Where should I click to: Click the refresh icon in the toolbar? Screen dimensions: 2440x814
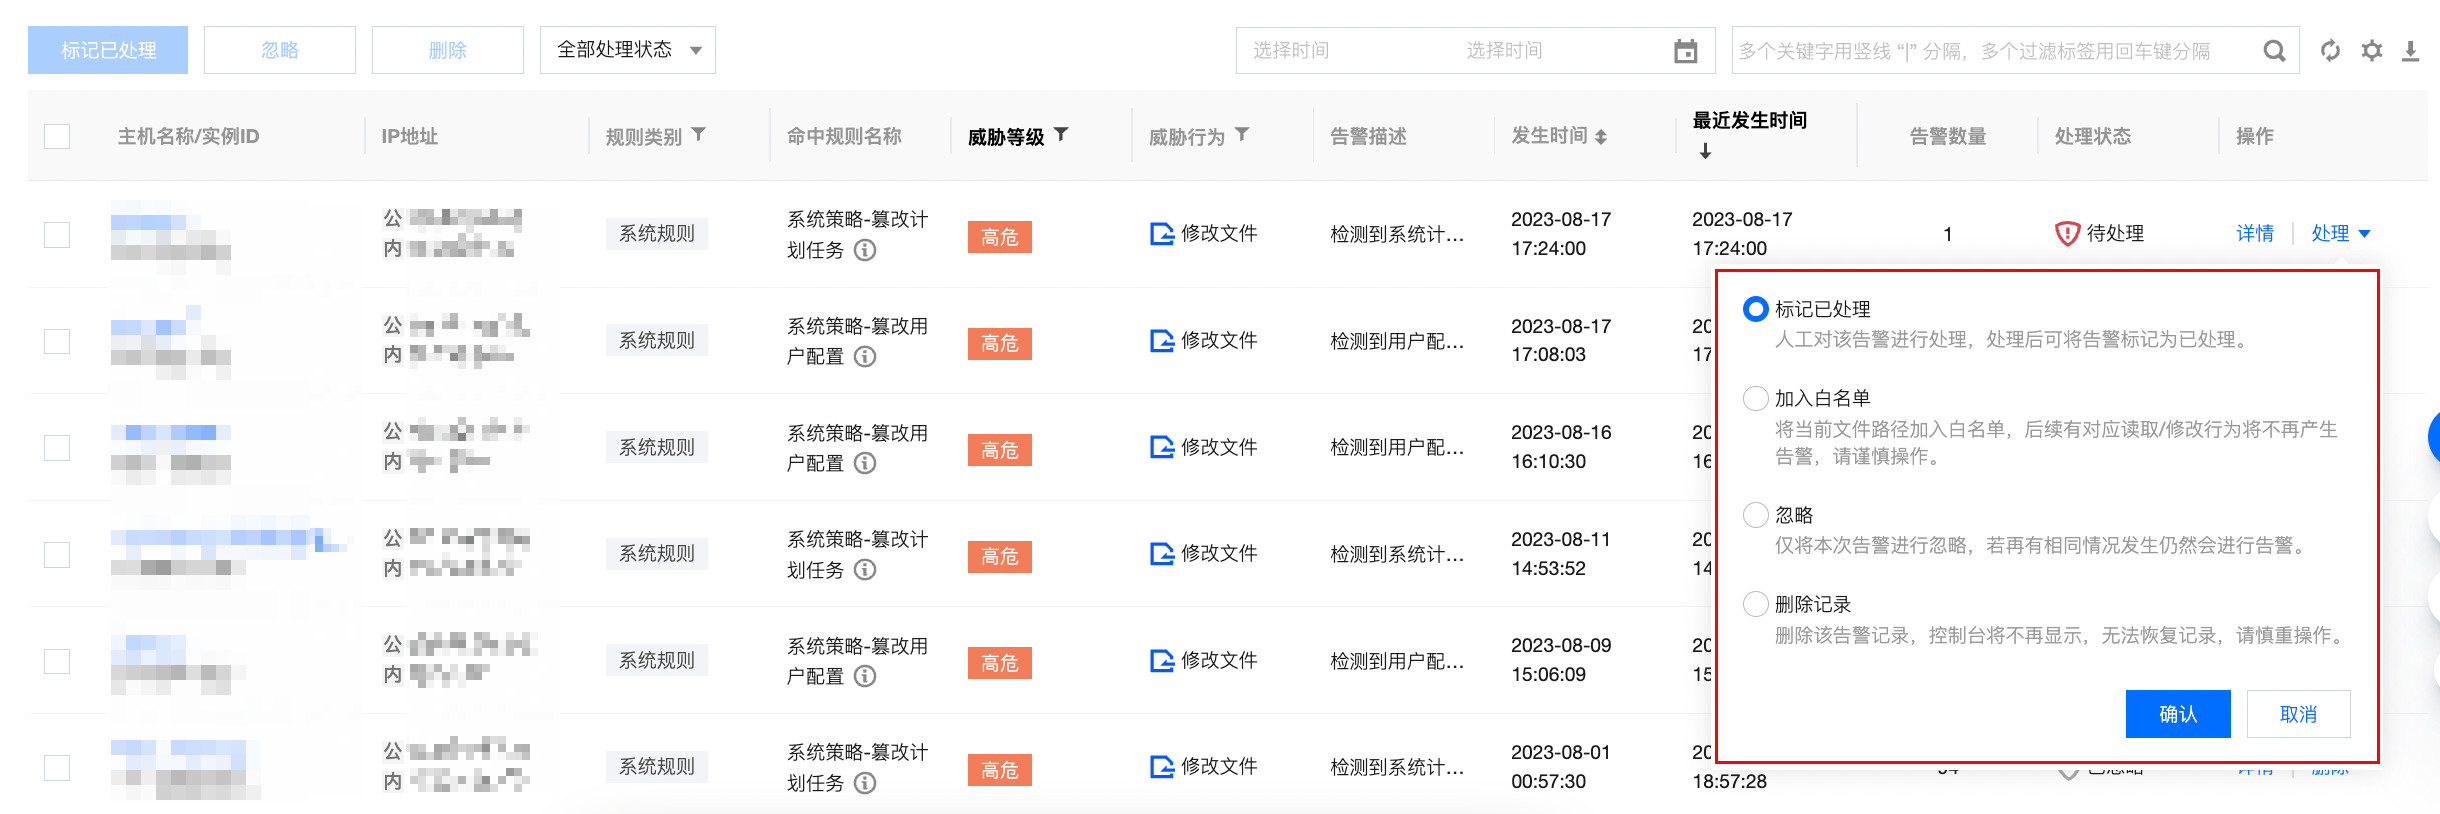point(2330,51)
